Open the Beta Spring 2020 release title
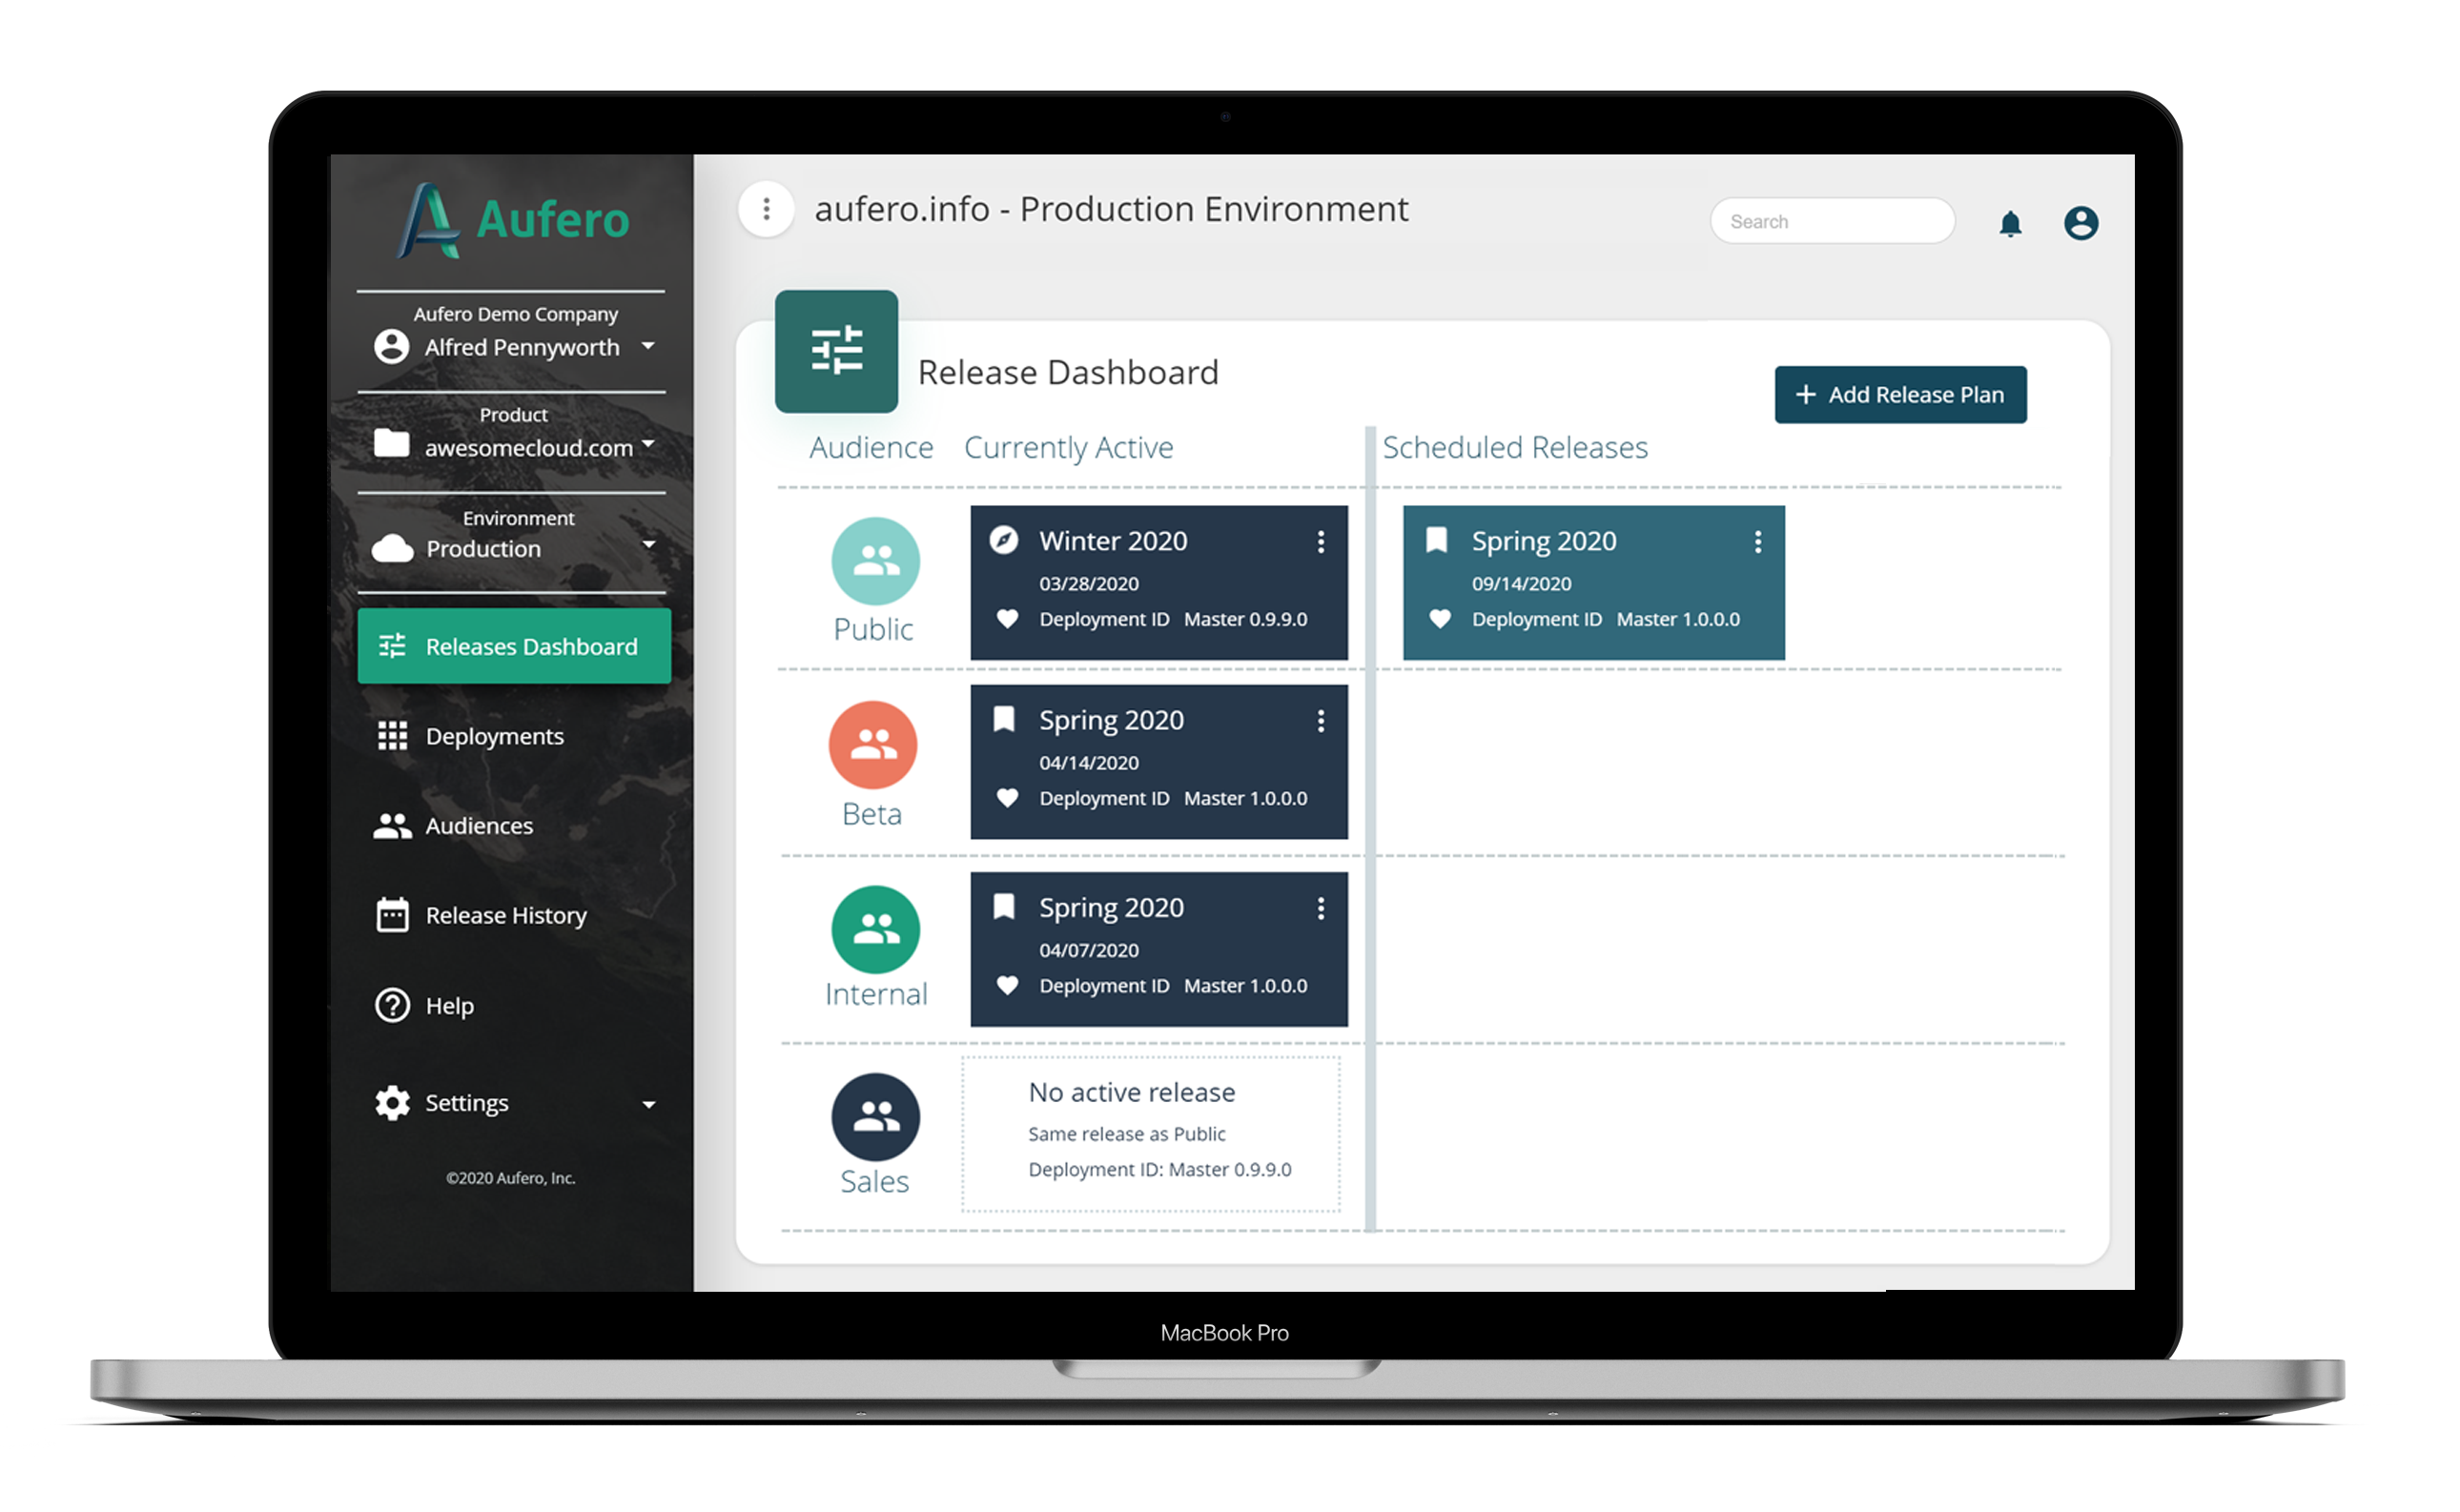The width and height of the screenshot is (2460, 1512). click(x=1113, y=721)
